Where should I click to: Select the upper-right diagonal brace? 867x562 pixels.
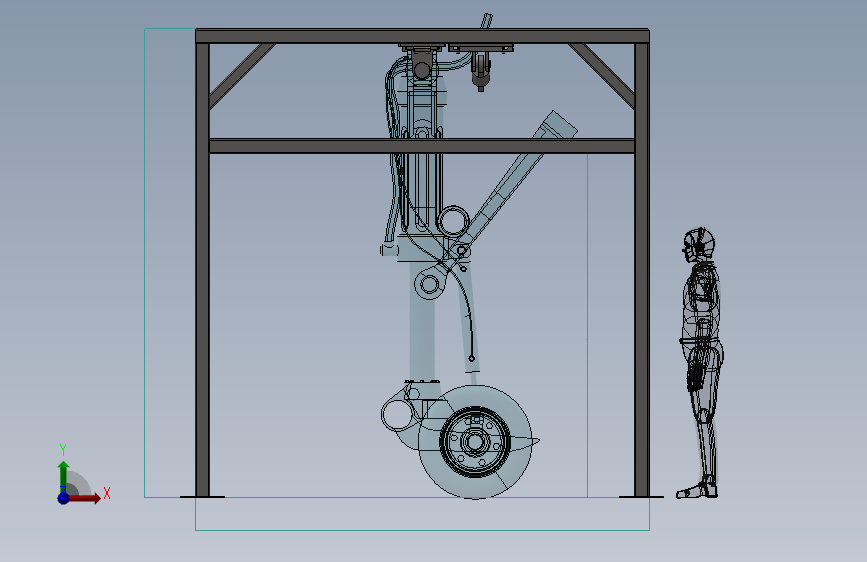(x=602, y=76)
